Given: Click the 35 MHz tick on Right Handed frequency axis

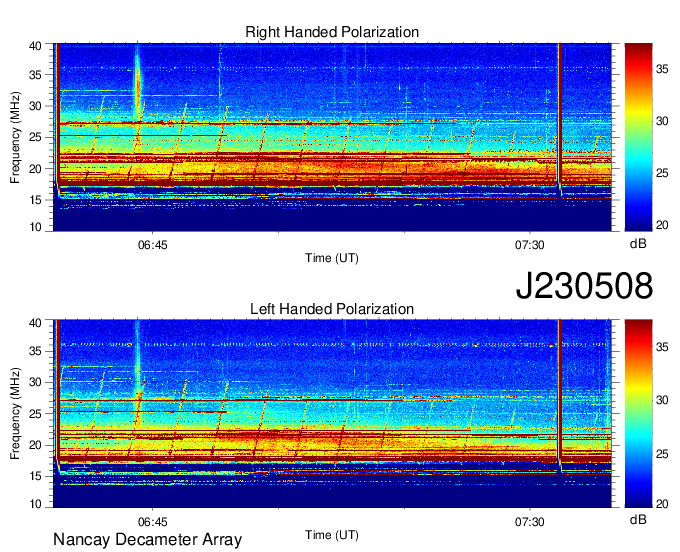Looking at the screenshot, I should click(x=35, y=75).
